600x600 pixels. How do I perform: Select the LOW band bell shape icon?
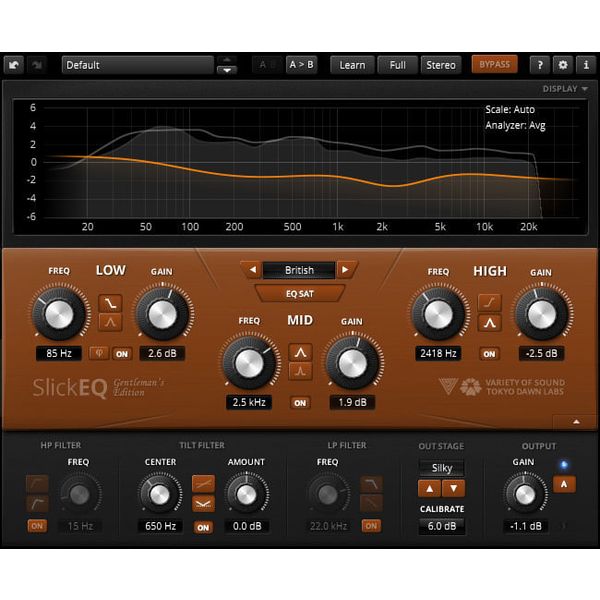[x=110, y=321]
